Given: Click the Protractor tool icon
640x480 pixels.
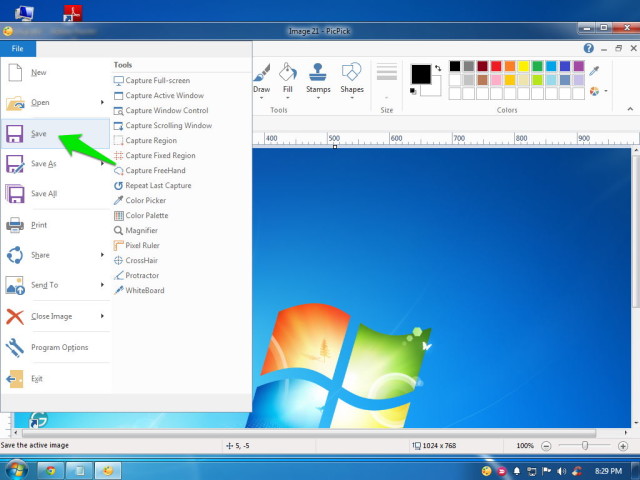Looking at the screenshot, I should pos(118,276).
